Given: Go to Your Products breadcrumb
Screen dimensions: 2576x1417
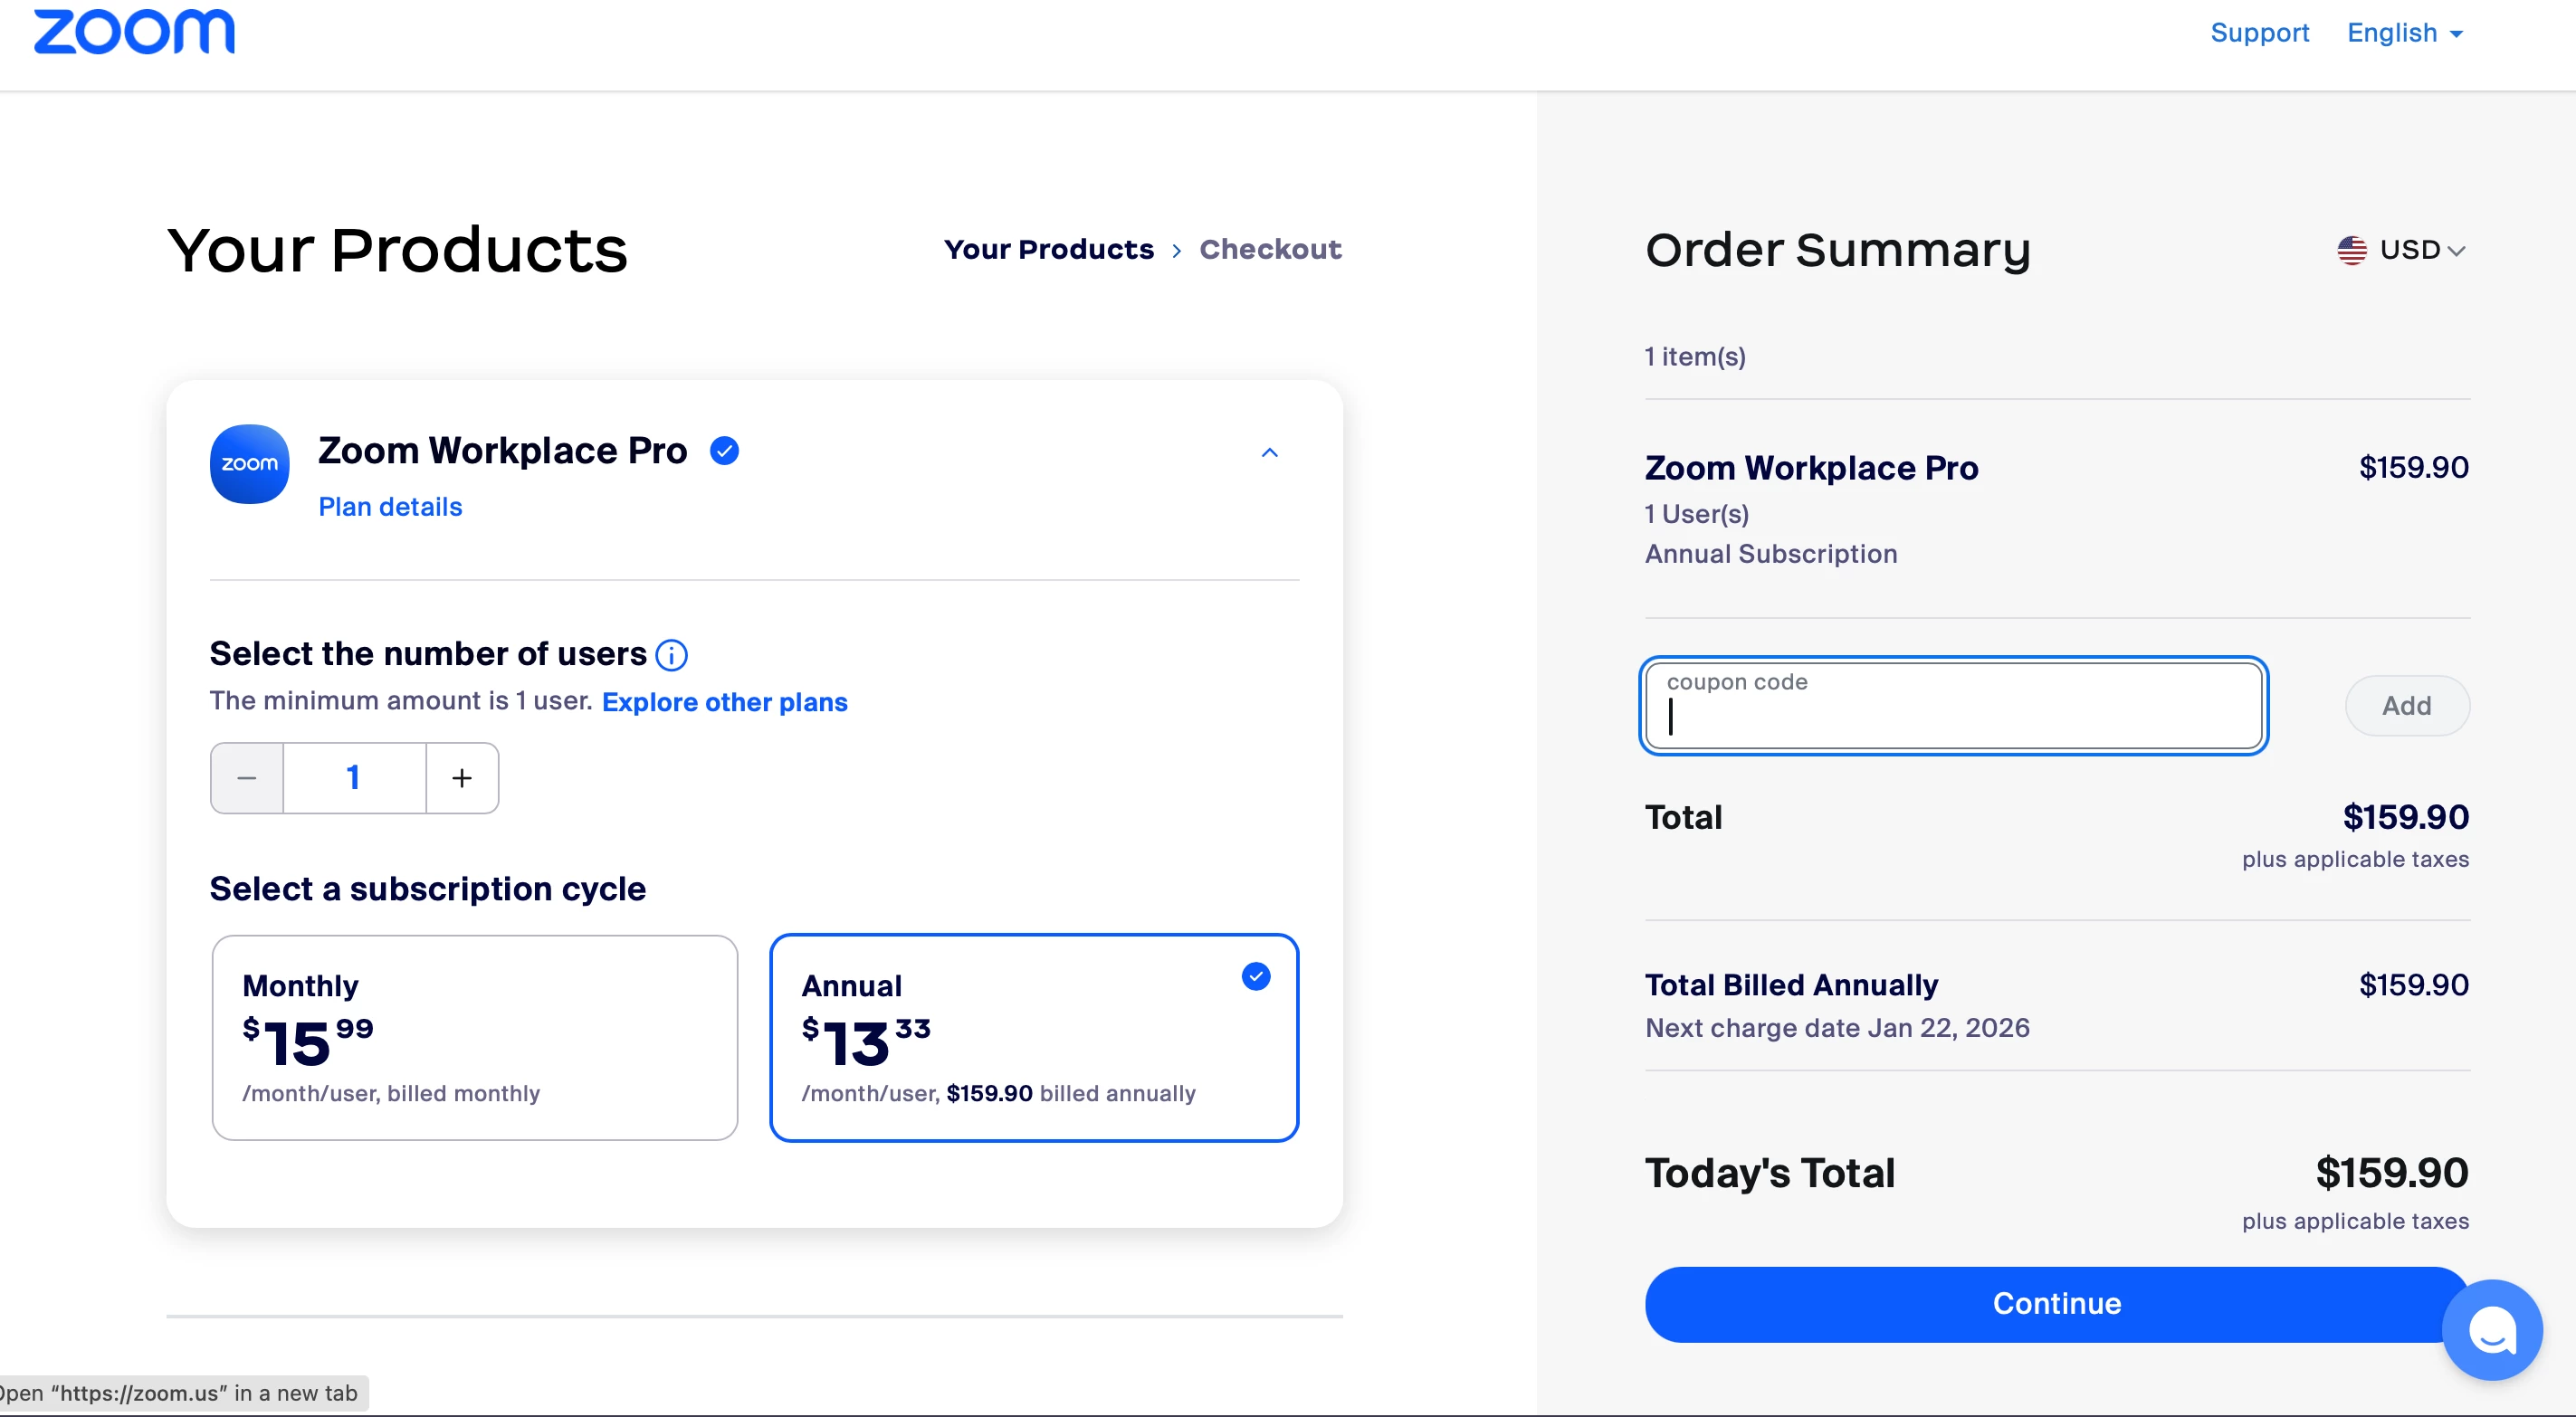Looking at the screenshot, I should point(1048,249).
